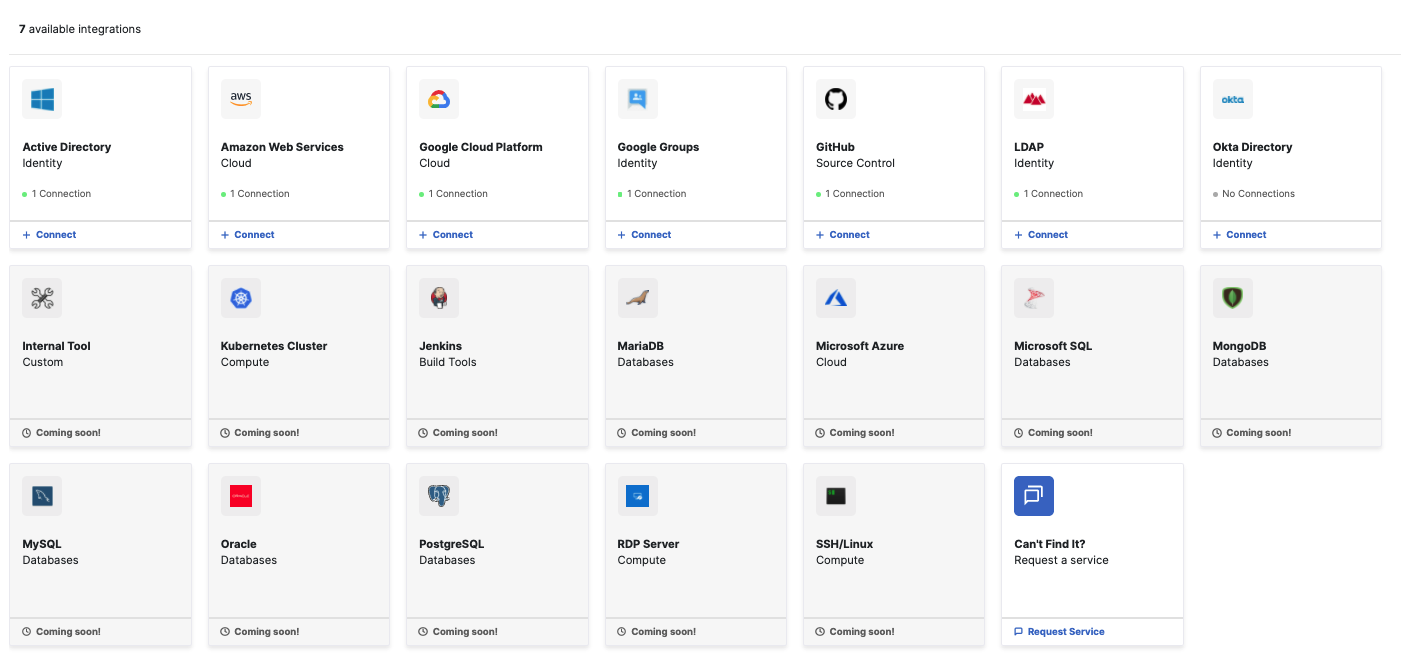
Task: Click the Jenkins card title
Action: 441,346
